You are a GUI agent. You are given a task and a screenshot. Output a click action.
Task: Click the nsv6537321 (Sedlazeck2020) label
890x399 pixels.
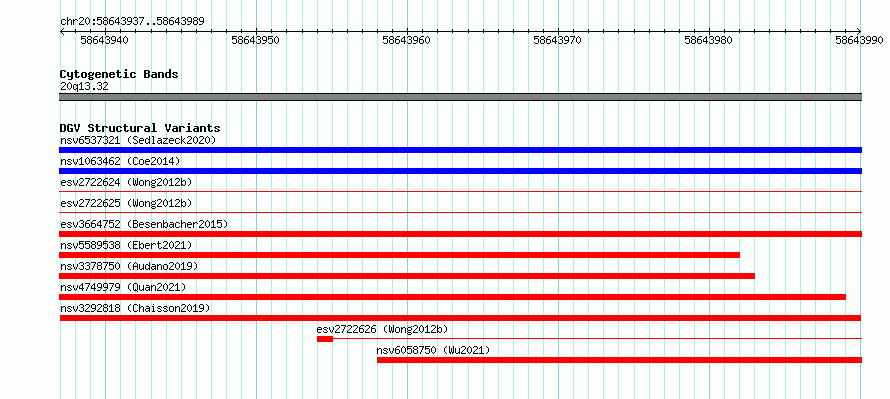tap(138, 140)
